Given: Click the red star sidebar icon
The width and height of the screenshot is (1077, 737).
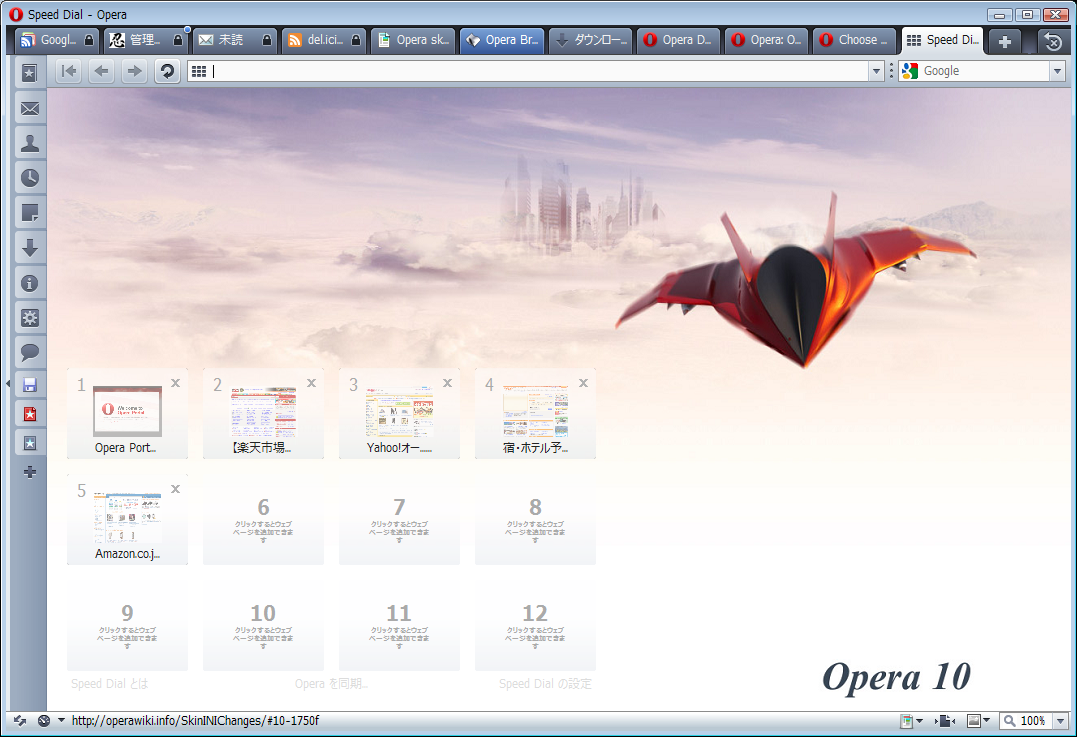Looking at the screenshot, I should point(30,414).
